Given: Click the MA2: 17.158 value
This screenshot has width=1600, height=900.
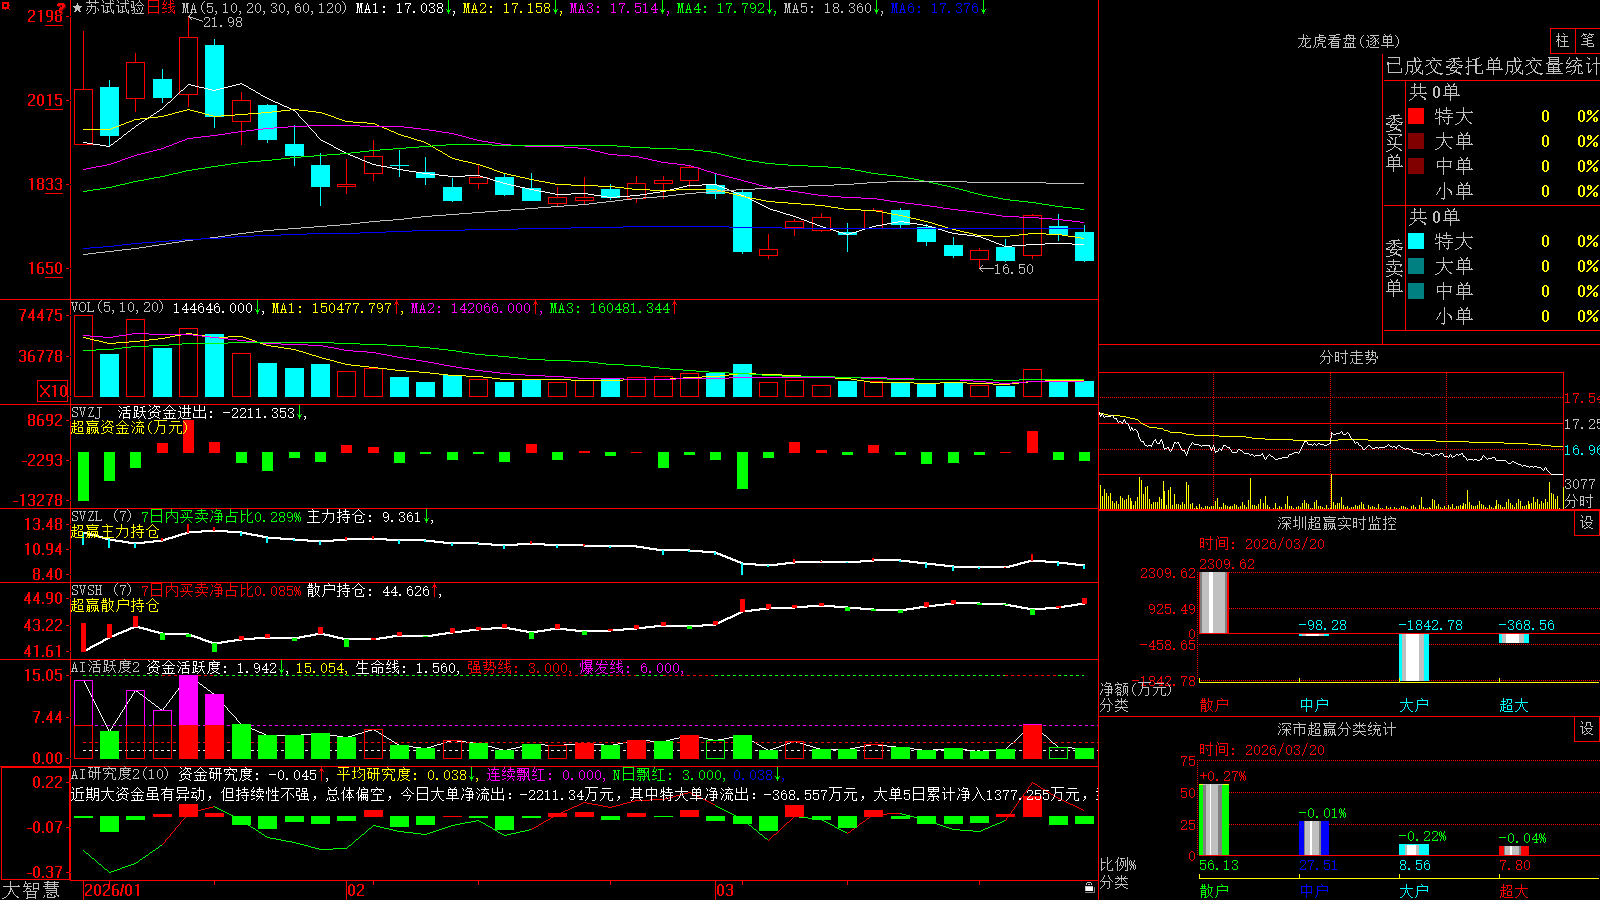Looking at the screenshot, I should (510, 8).
